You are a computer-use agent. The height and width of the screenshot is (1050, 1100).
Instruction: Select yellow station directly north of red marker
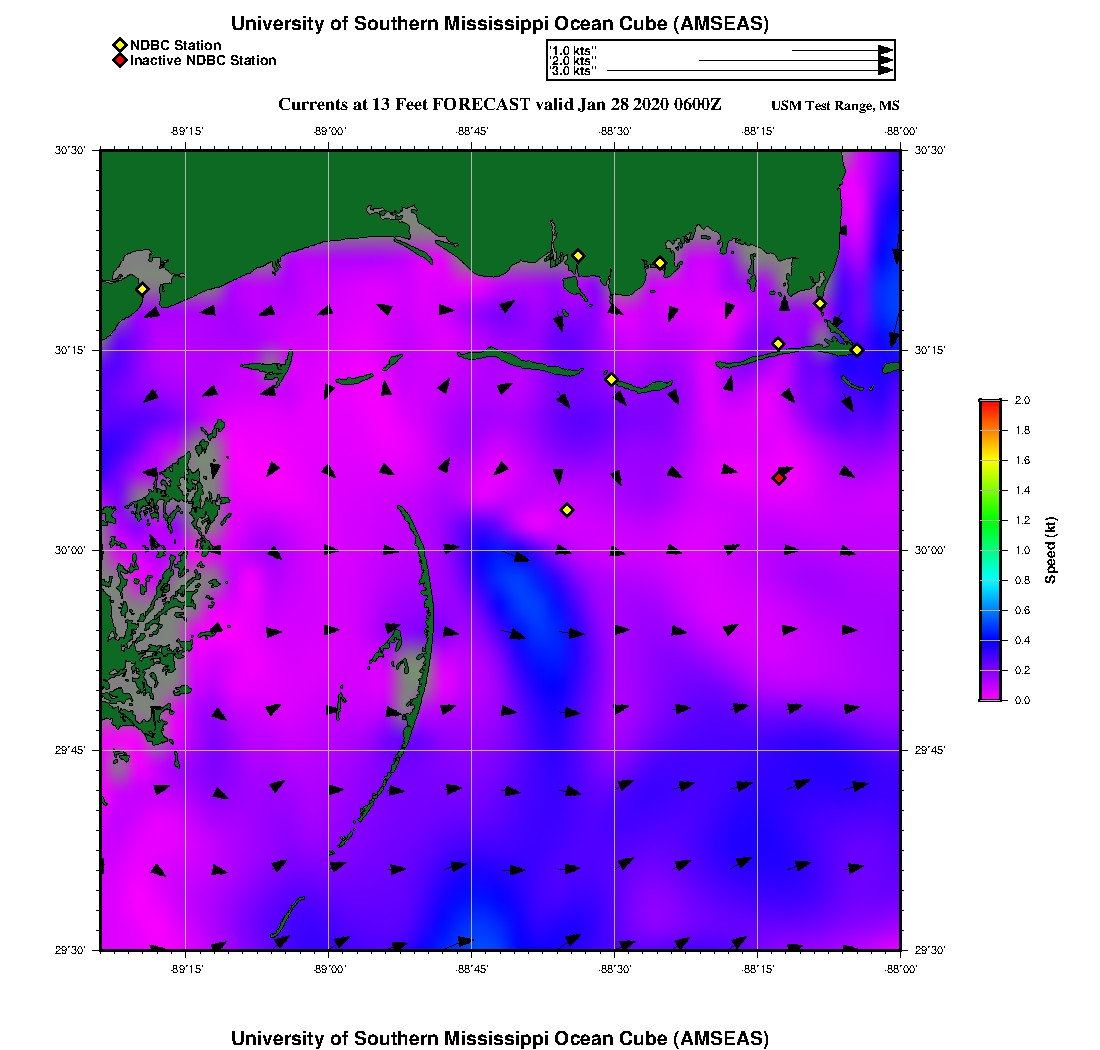778,344
